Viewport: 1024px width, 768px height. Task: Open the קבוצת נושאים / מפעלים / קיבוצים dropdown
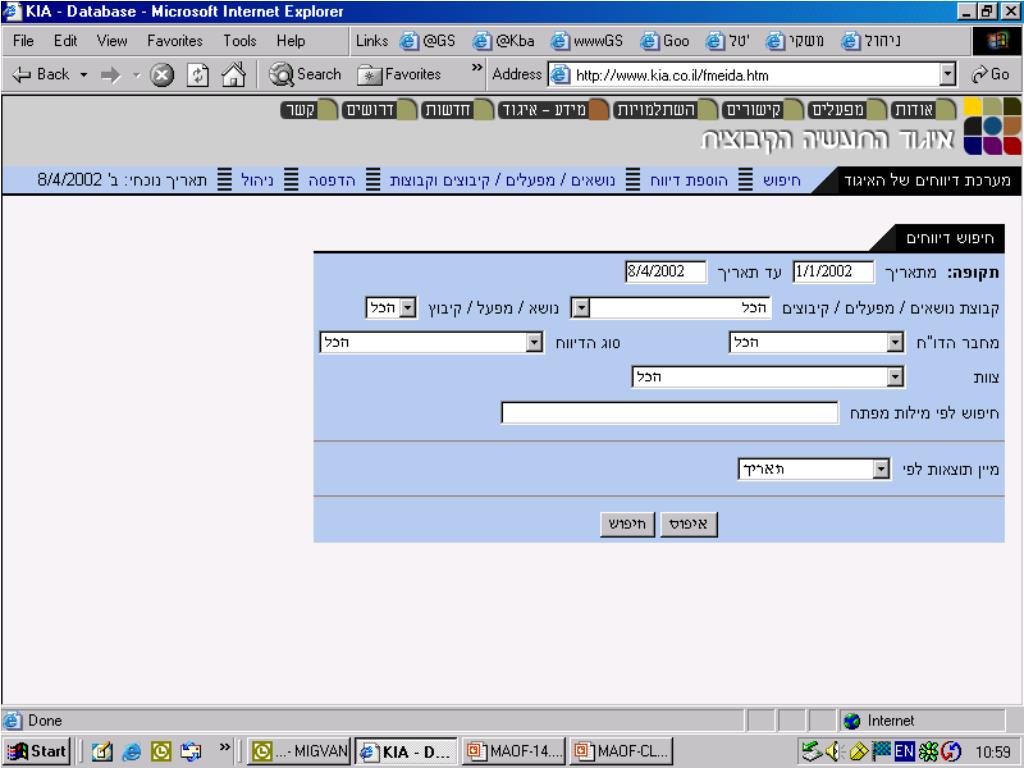[x=671, y=308]
